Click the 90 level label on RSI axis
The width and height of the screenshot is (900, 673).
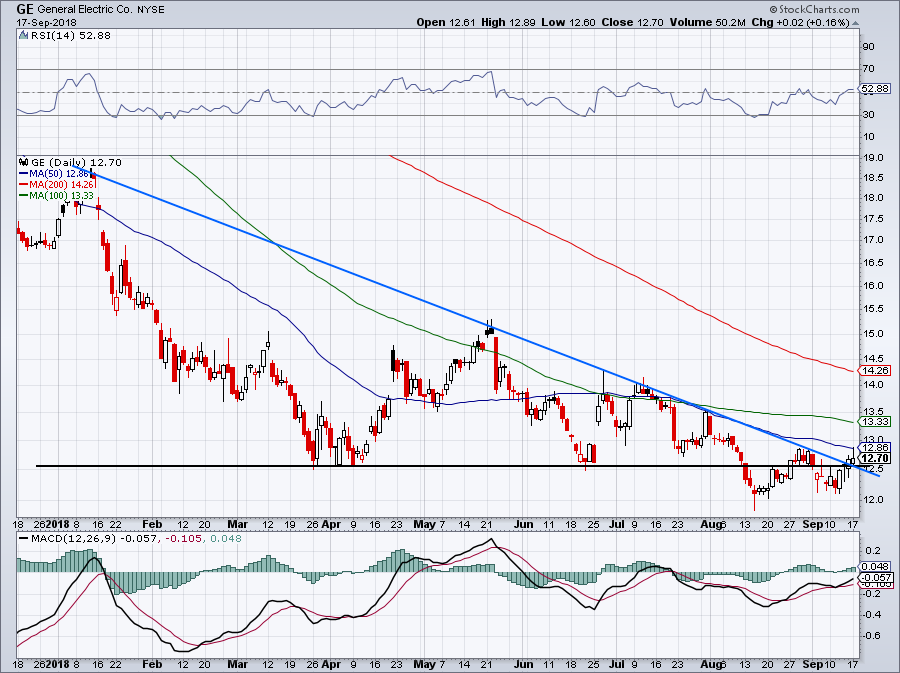868,46
